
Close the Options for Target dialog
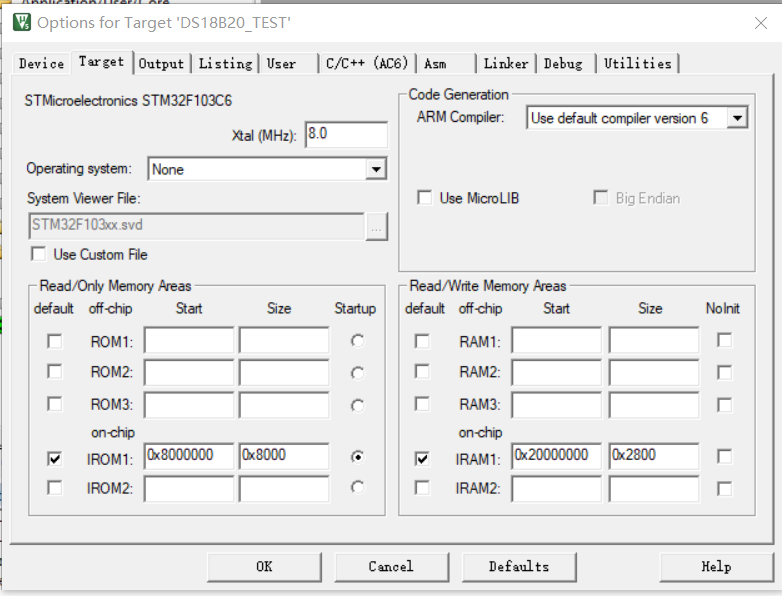761,23
